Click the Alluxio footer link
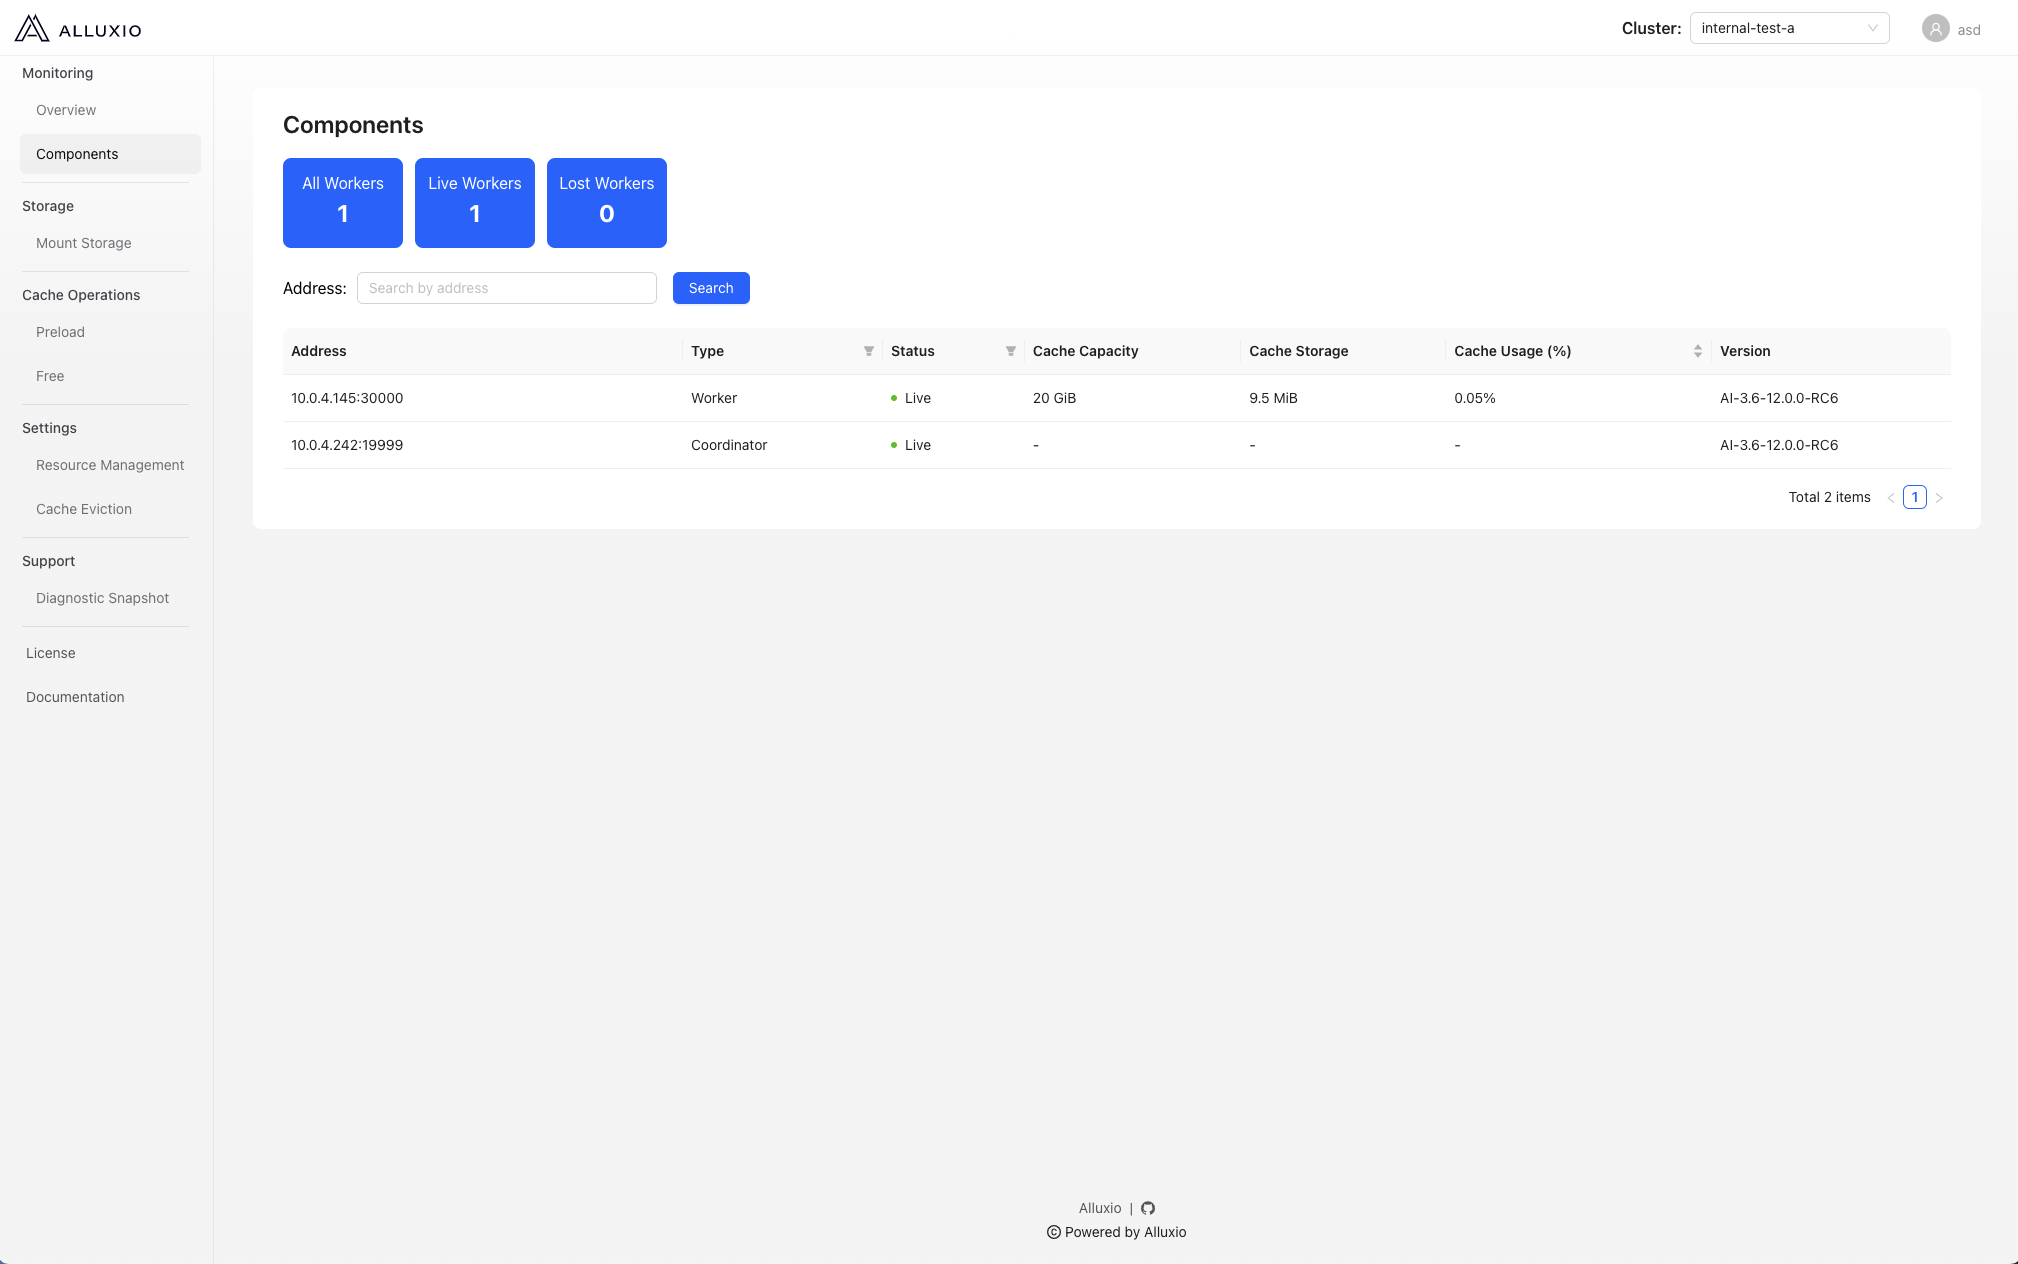The width and height of the screenshot is (2018, 1264). click(x=1099, y=1208)
